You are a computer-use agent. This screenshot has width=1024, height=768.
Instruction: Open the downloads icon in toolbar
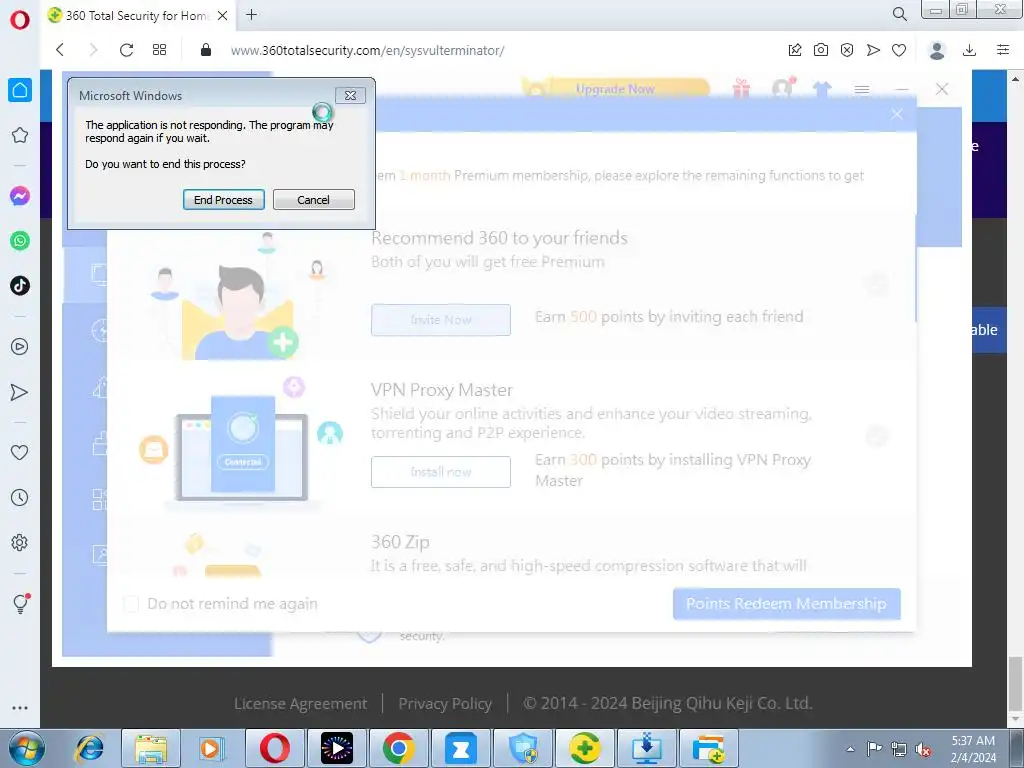point(970,50)
